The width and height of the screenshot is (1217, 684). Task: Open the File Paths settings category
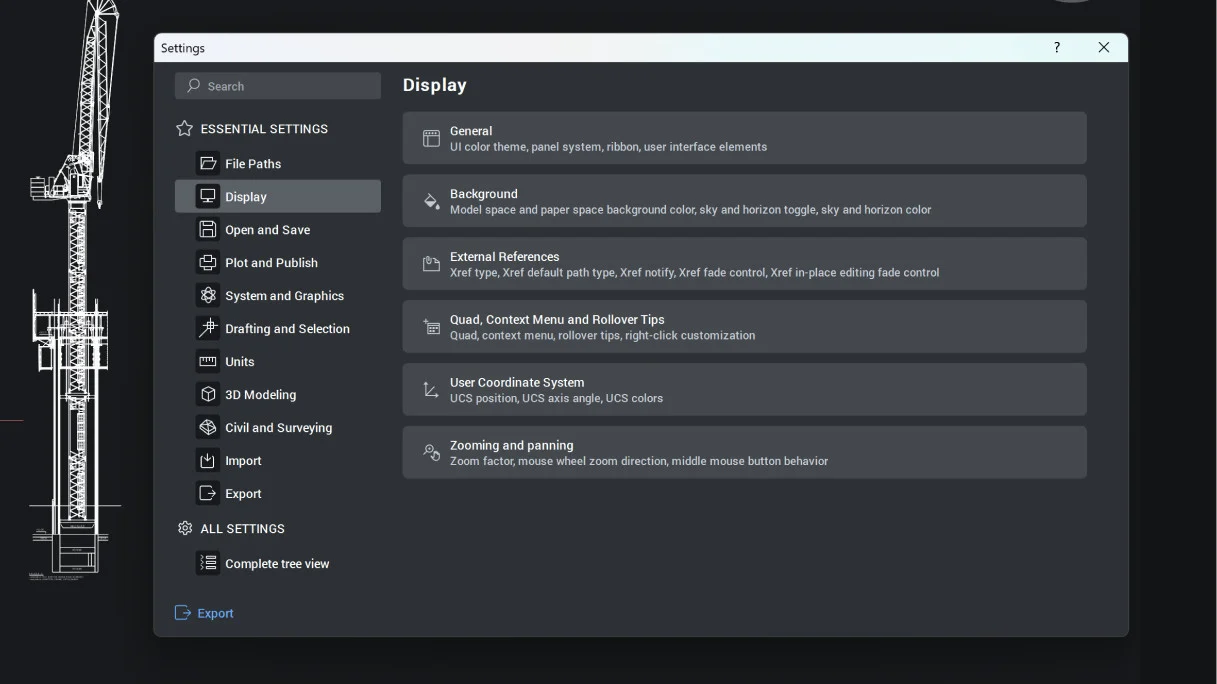tap(278, 163)
